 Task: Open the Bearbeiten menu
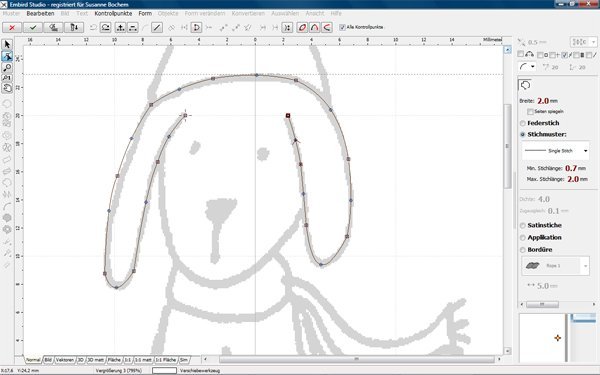click(x=40, y=13)
